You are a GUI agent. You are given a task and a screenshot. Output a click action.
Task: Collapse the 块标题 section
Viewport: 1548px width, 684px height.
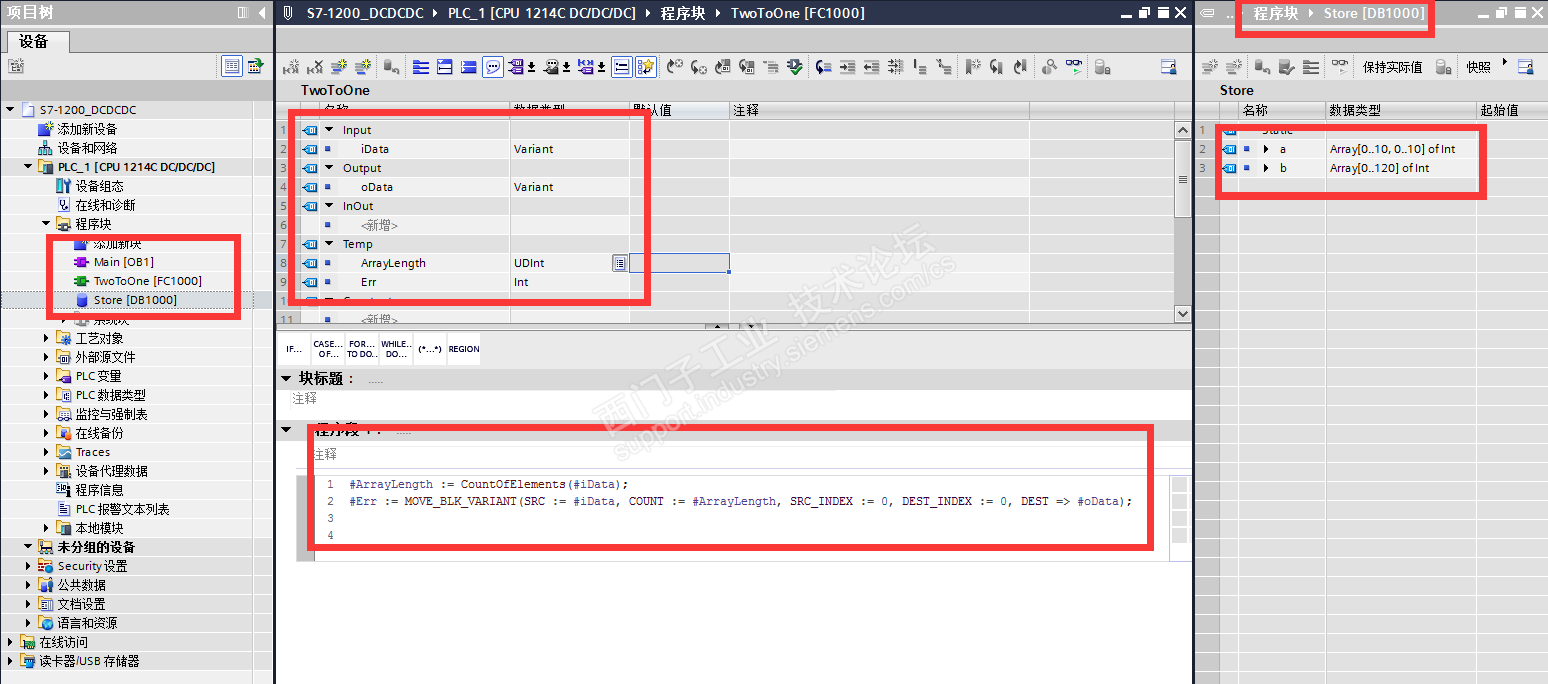[x=287, y=378]
